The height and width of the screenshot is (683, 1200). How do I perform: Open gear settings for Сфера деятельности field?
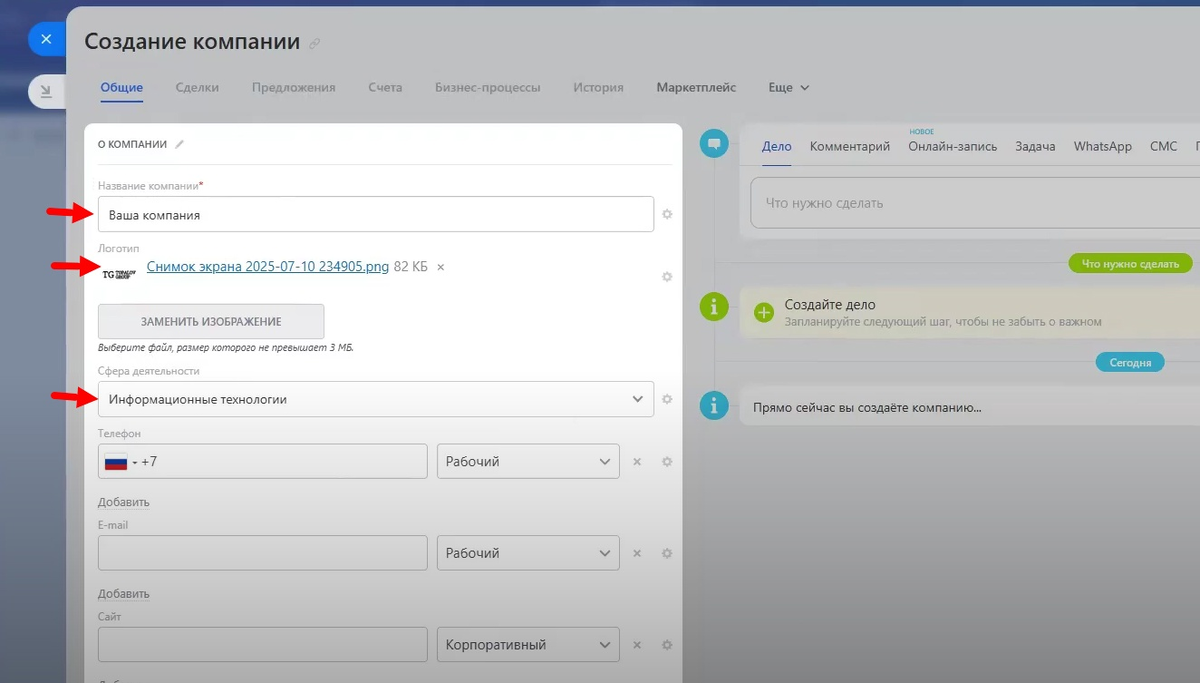click(x=667, y=399)
